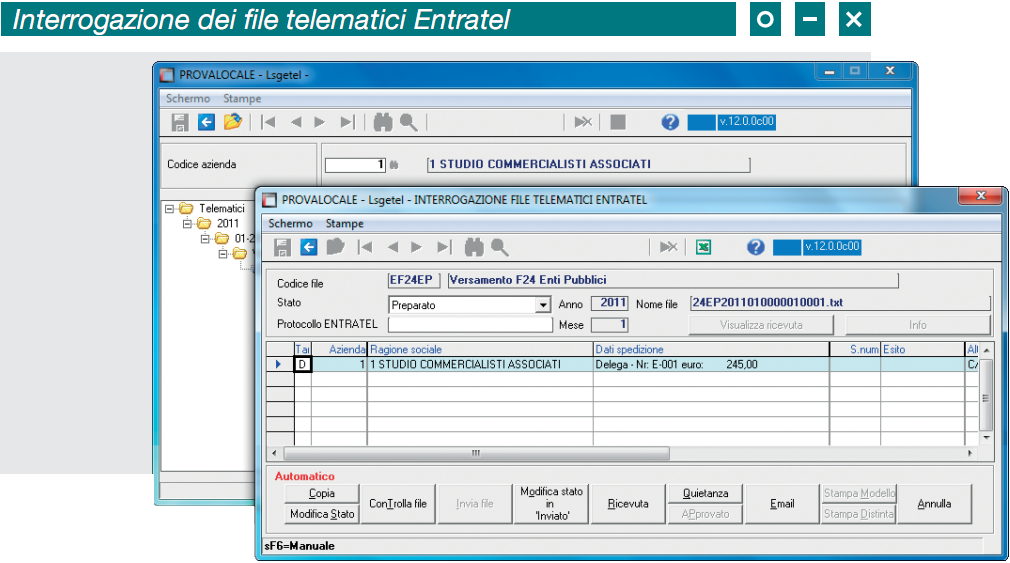Click the stop square icon in back window
This screenshot has width=1010, height=563.
pyautogui.click(x=618, y=122)
